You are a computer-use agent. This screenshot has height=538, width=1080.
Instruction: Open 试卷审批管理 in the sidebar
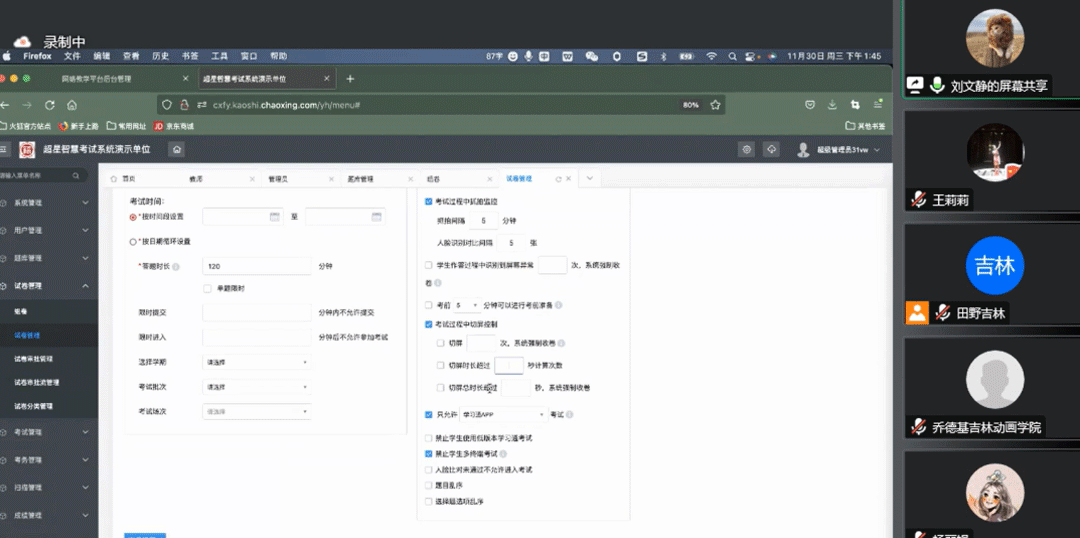pyautogui.click(x=33, y=358)
